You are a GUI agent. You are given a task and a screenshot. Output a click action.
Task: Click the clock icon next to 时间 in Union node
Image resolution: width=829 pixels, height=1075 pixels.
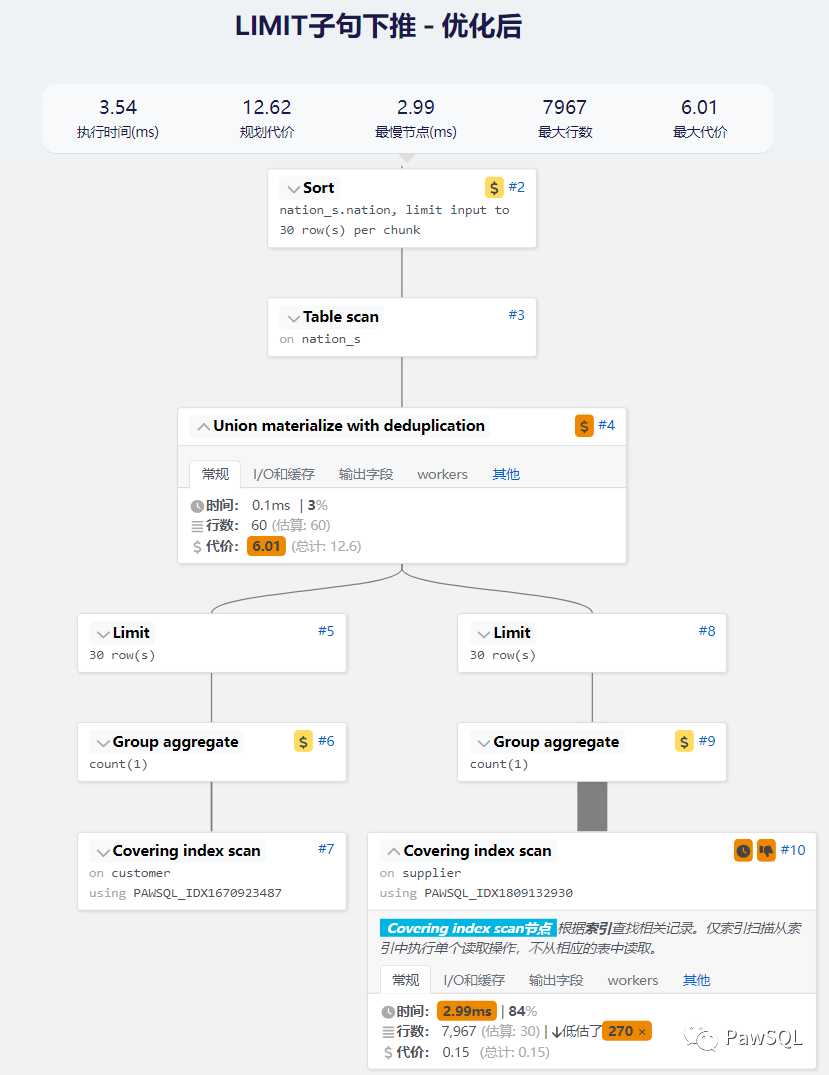(x=197, y=506)
